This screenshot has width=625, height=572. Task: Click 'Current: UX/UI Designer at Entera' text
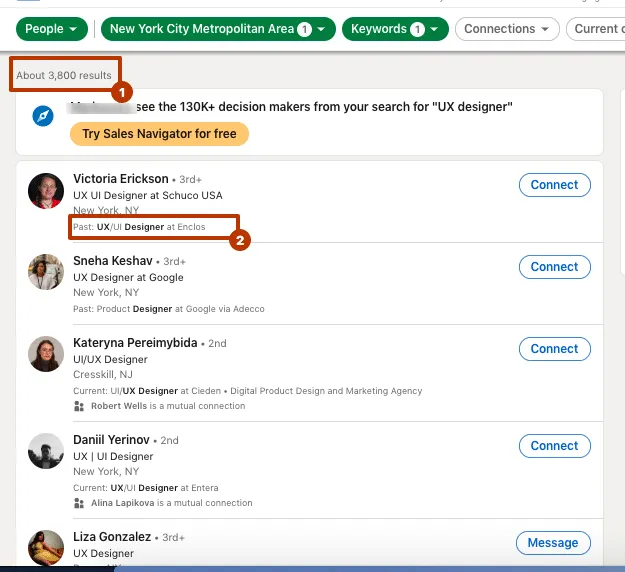tap(145, 488)
